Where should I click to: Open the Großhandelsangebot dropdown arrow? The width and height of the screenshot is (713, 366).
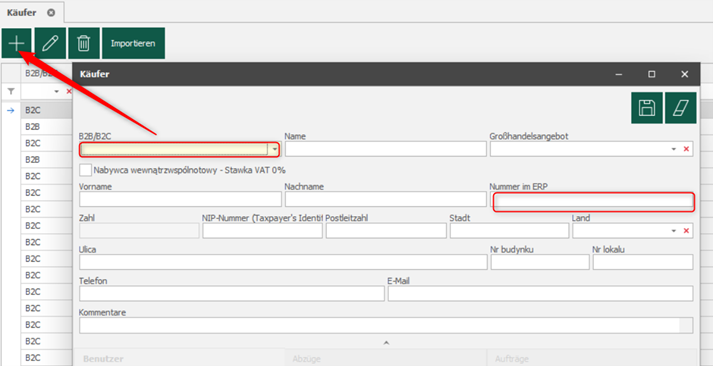pos(673,149)
